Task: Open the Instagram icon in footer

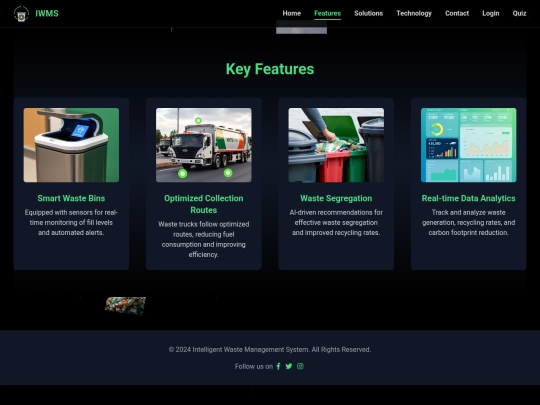Action: pyautogui.click(x=300, y=366)
